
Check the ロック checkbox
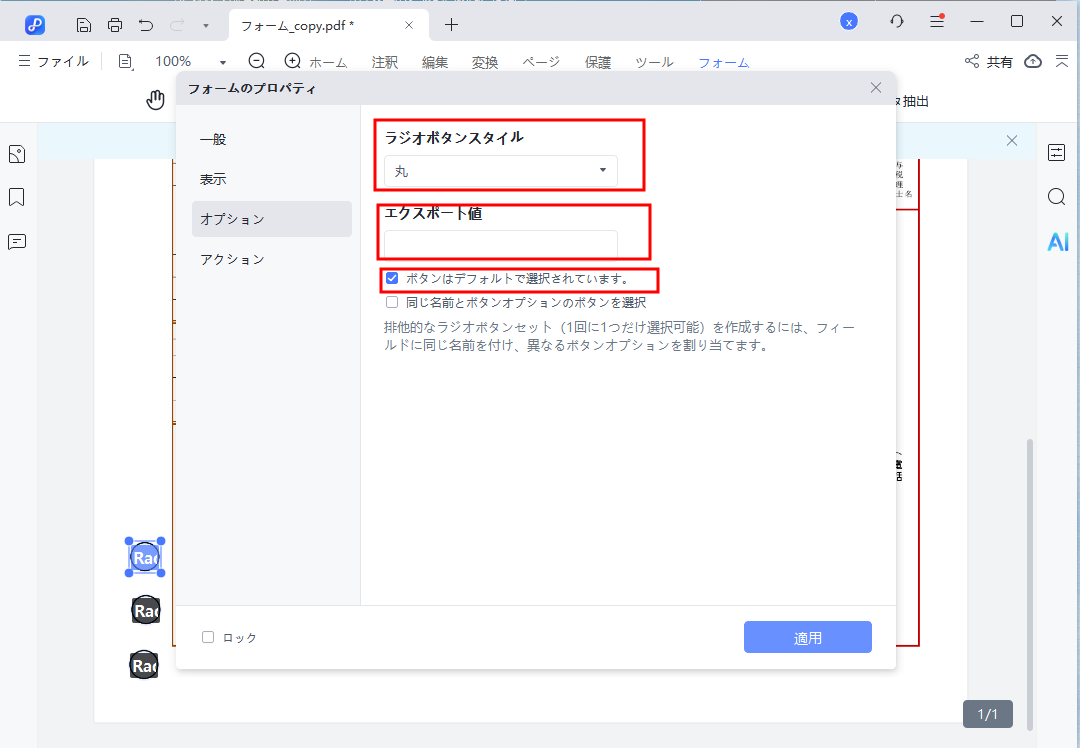[x=209, y=637]
